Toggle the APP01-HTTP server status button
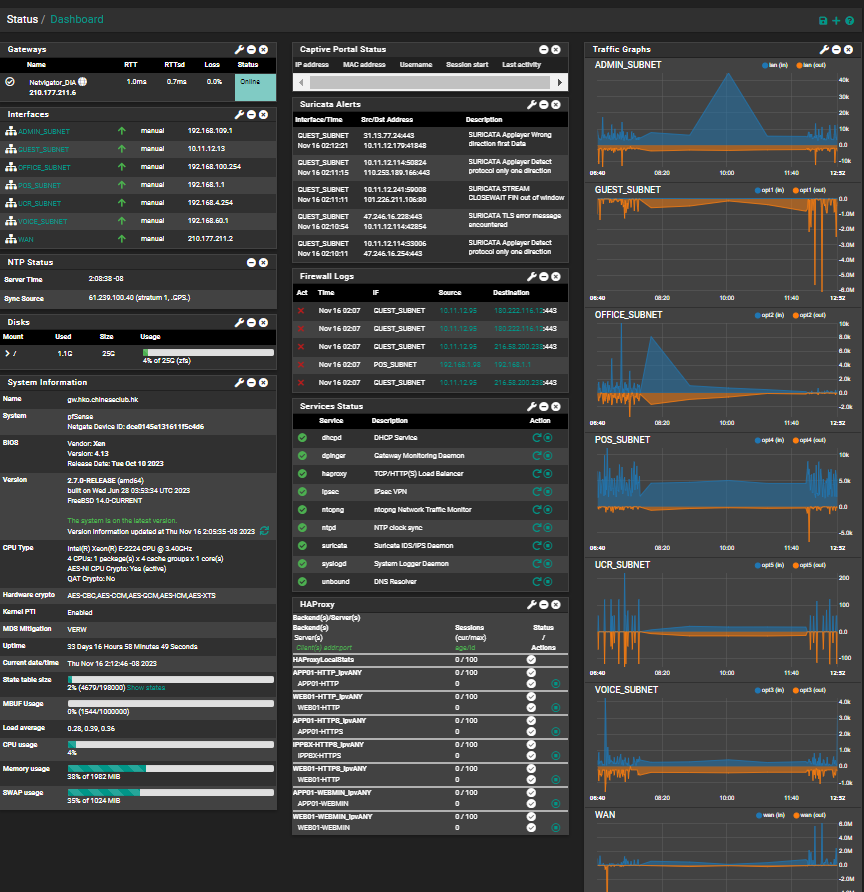864x892 pixels. click(555, 683)
